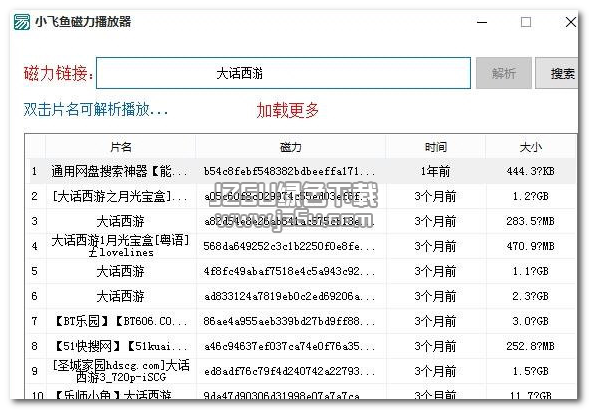The width and height of the screenshot is (589, 410).
Task: Select 大话西游 title in row 5
Action: coord(121,271)
